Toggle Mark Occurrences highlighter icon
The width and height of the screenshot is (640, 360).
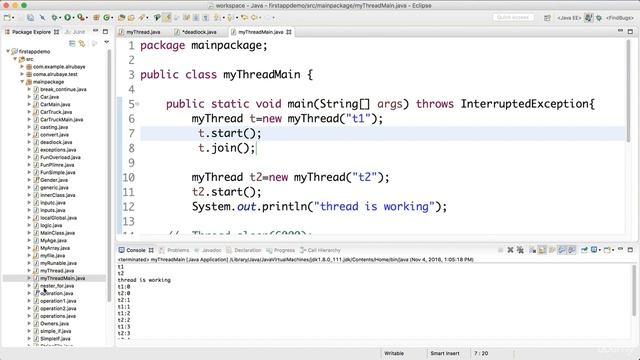point(167,18)
